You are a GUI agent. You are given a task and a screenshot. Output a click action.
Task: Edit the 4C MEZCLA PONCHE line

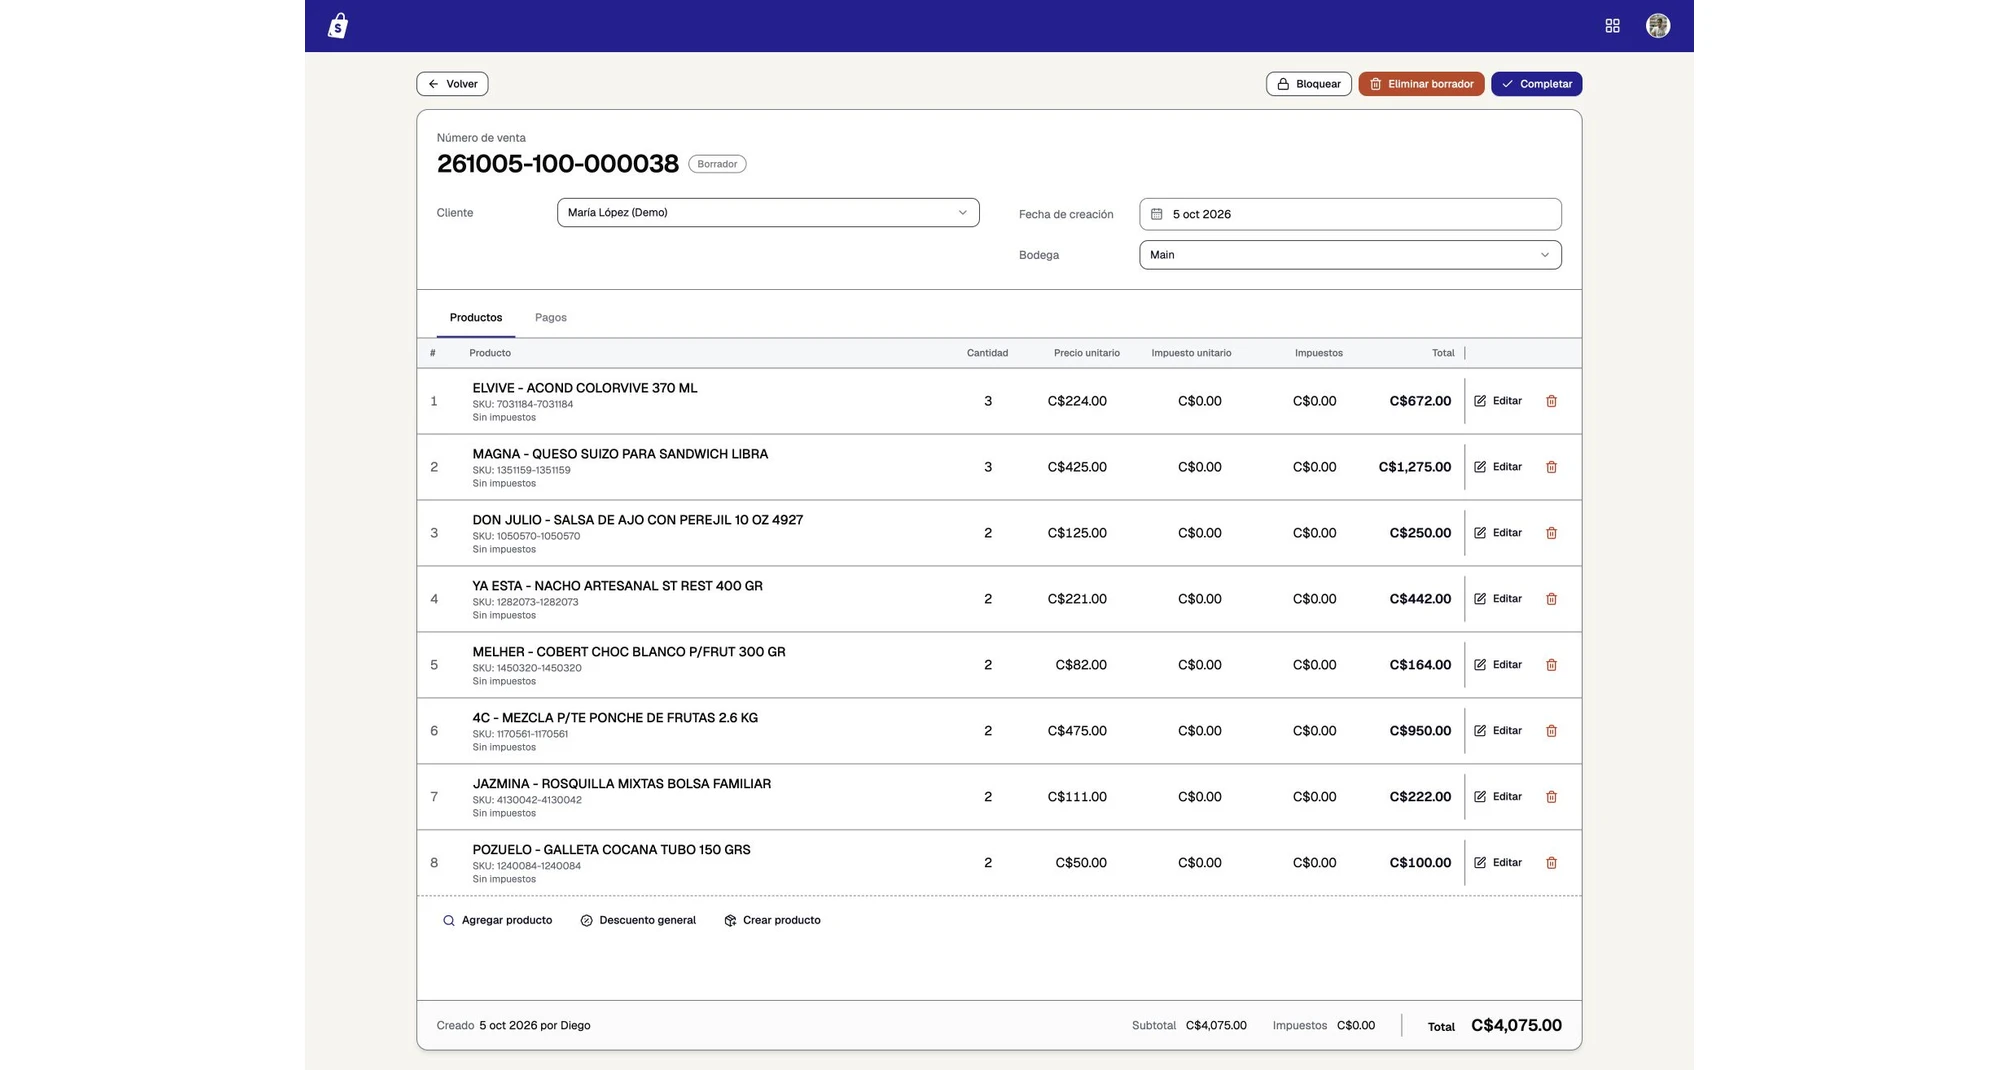1498,731
